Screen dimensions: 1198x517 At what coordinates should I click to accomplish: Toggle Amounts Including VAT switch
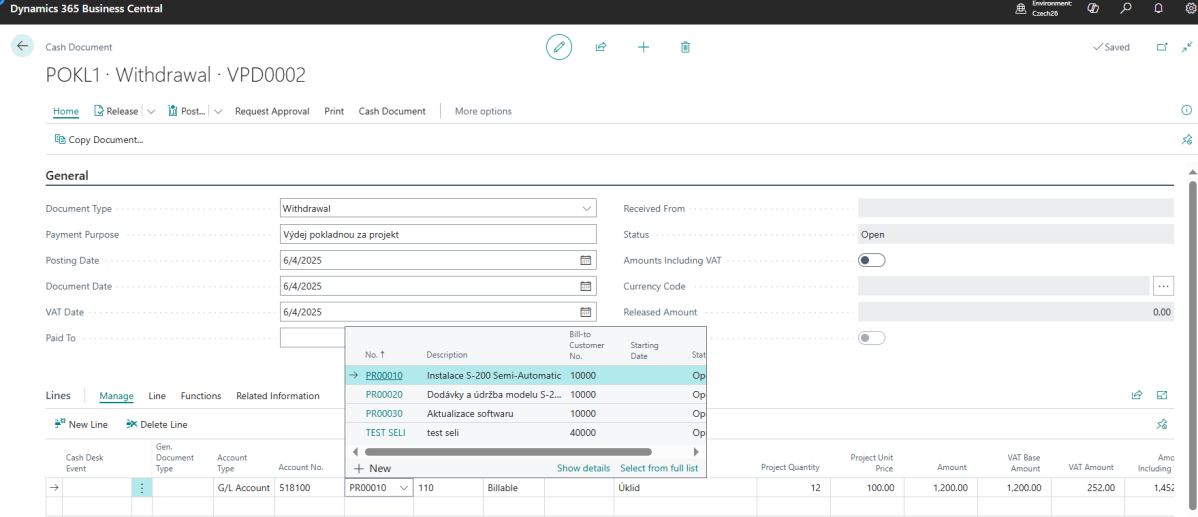(871, 260)
